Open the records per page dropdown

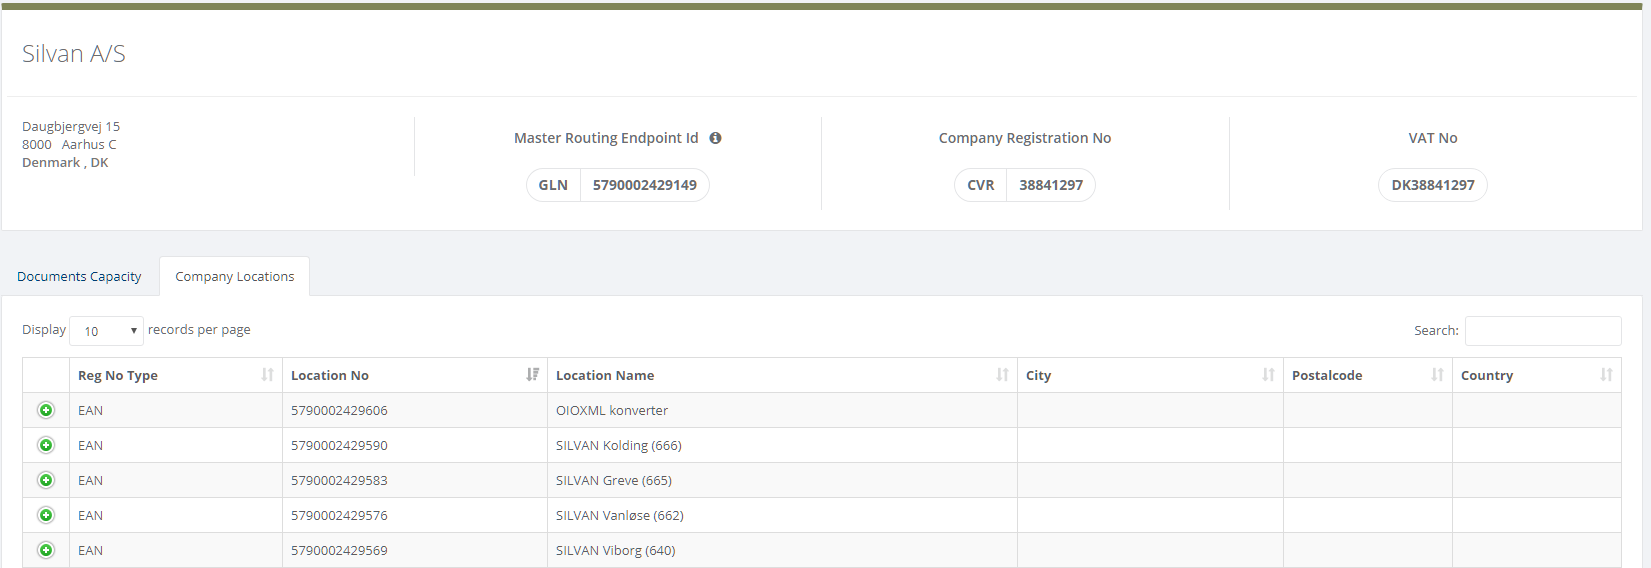click(106, 331)
